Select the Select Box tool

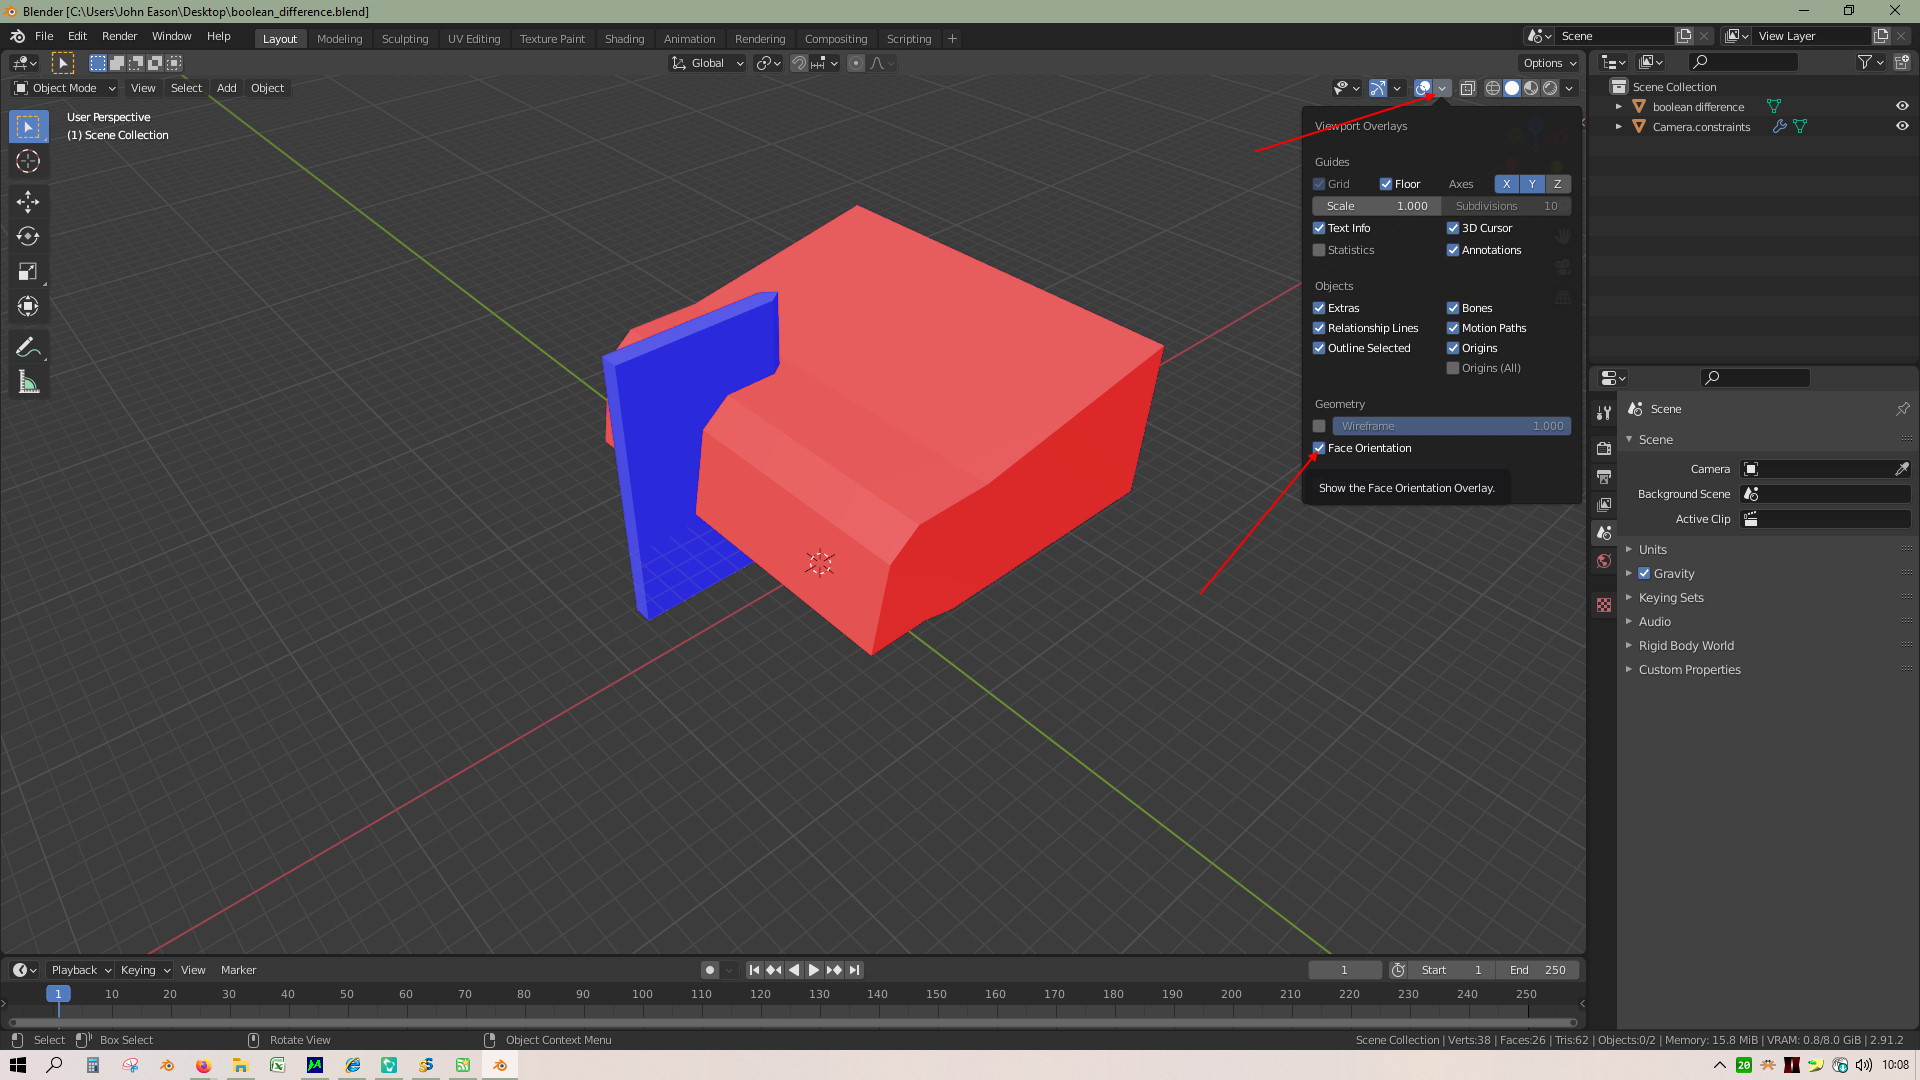28,127
